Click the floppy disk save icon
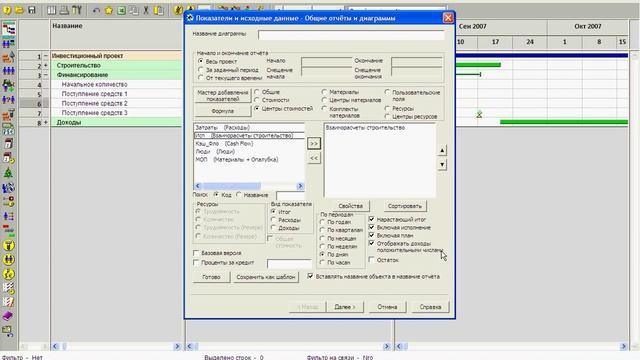The image size is (640, 360). (31, 10)
